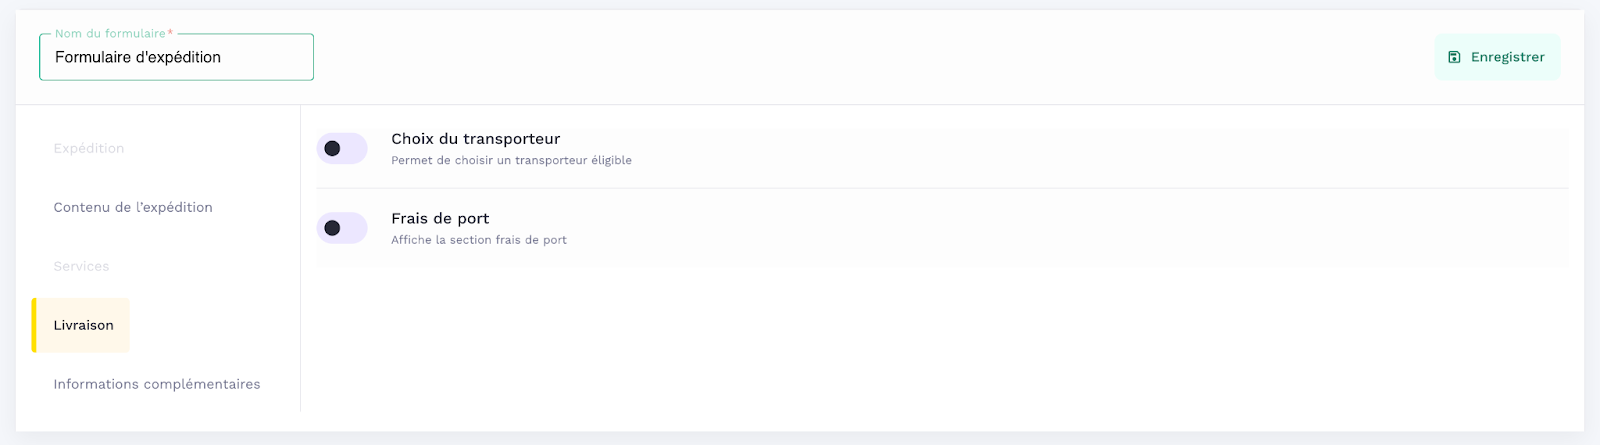1600x445 pixels.
Task: Click 'Permet de choisir un transporteur éligible' description
Action: [511, 160]
